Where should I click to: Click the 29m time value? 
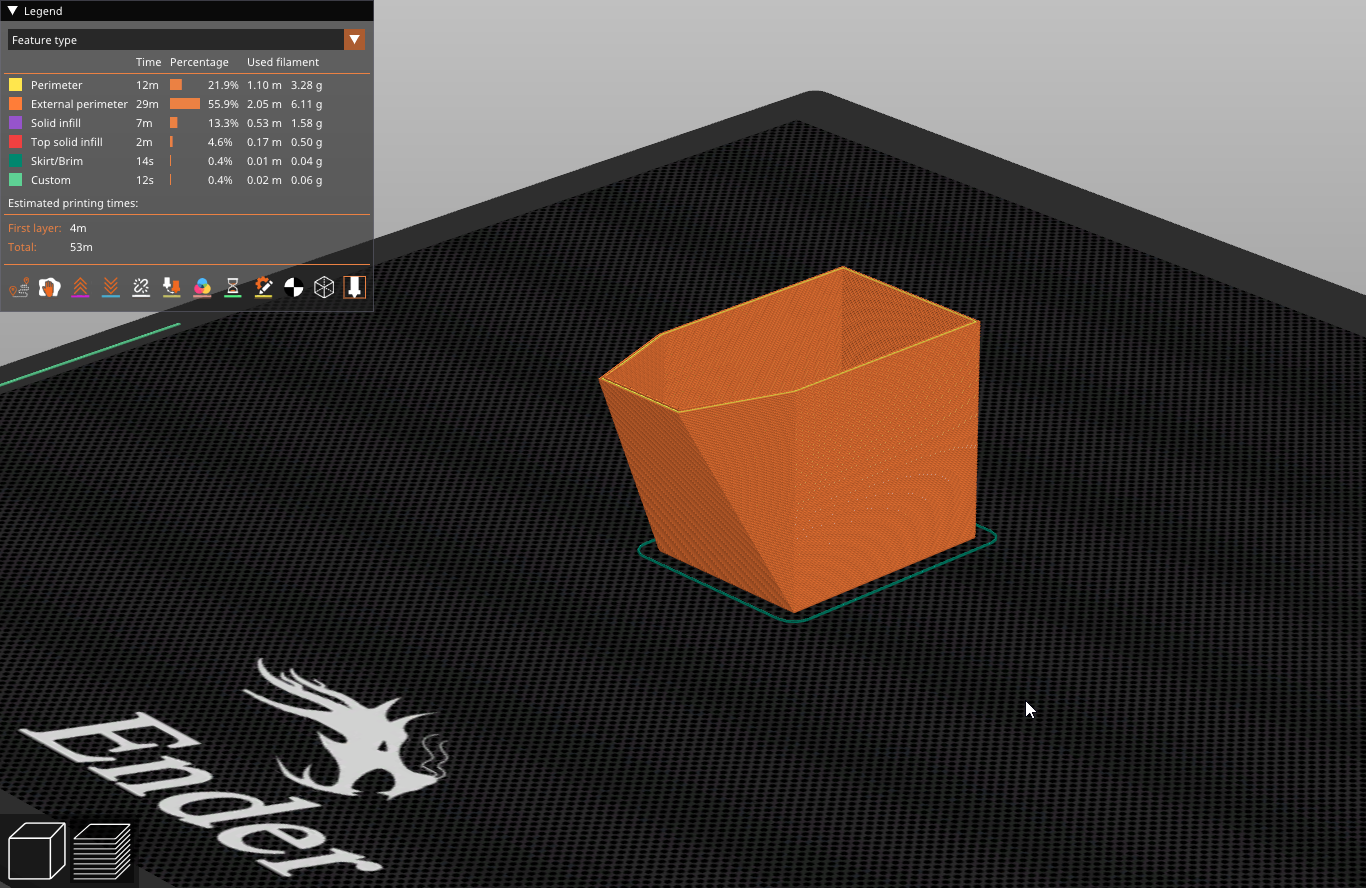click(x=147, y=104)
